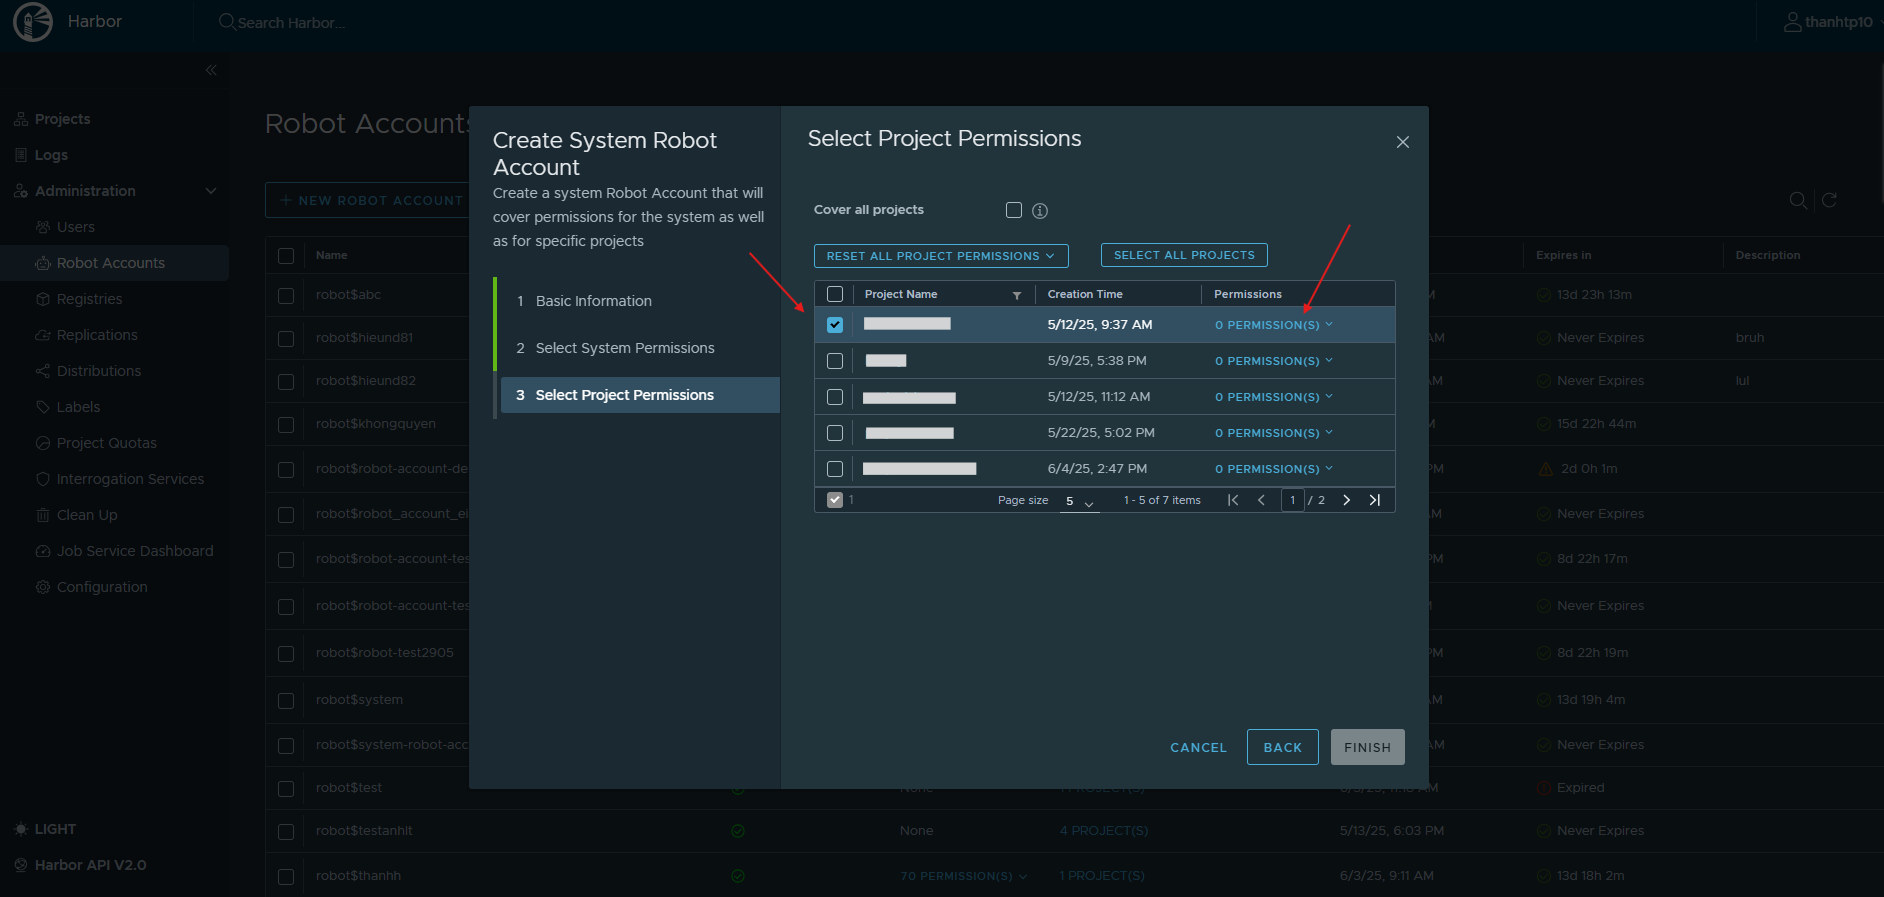Screen dimensions: 1884x897
Task: Click the Harbor logo icon
Action: [x=32, y=22]
